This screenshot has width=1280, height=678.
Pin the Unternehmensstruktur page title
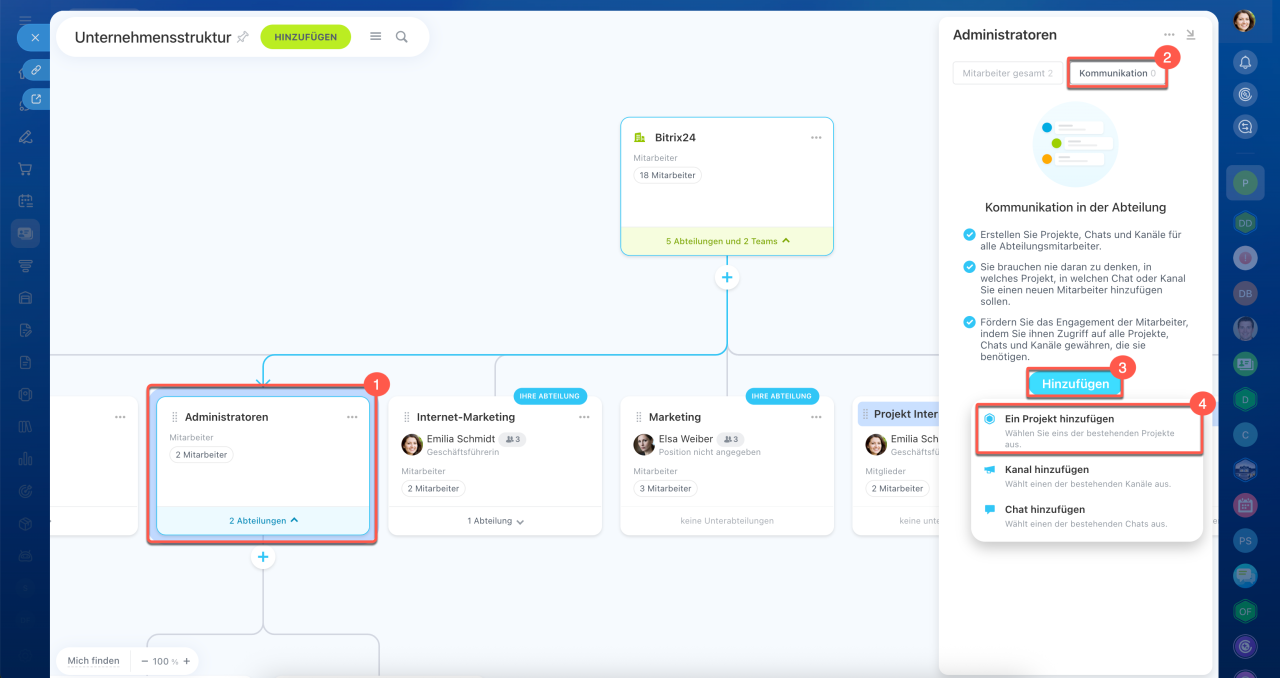[x=242, y=37]
